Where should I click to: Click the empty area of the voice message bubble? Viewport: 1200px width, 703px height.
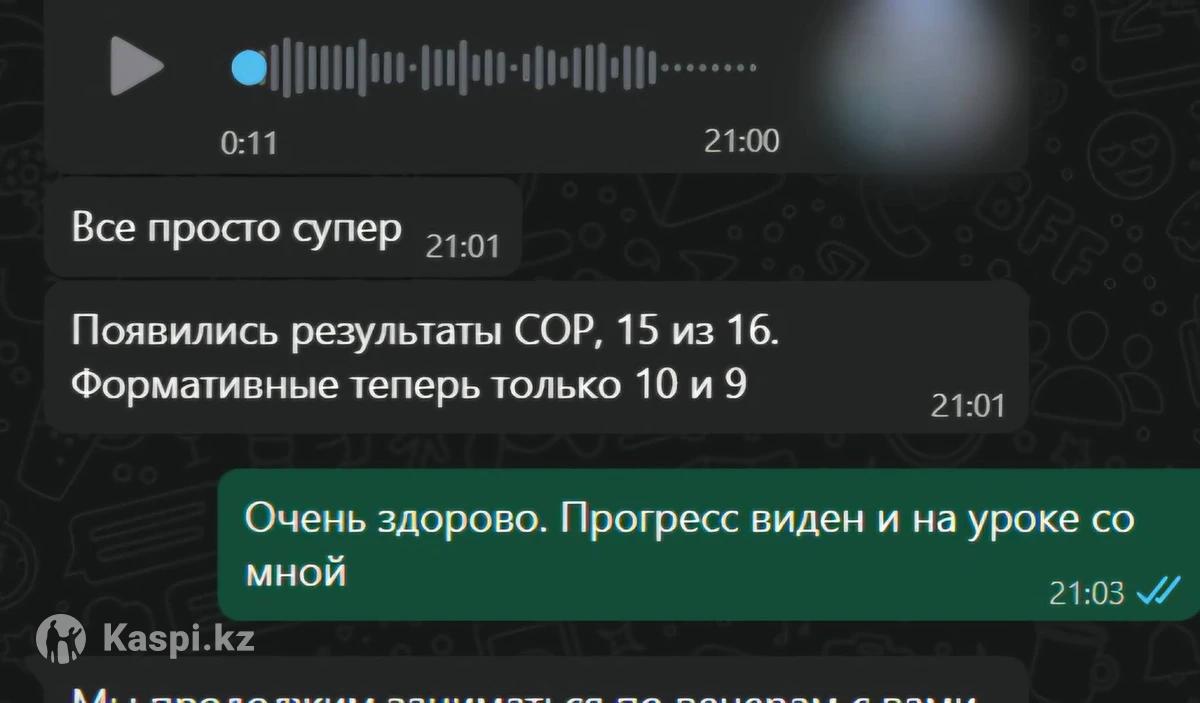click(500, 130)
